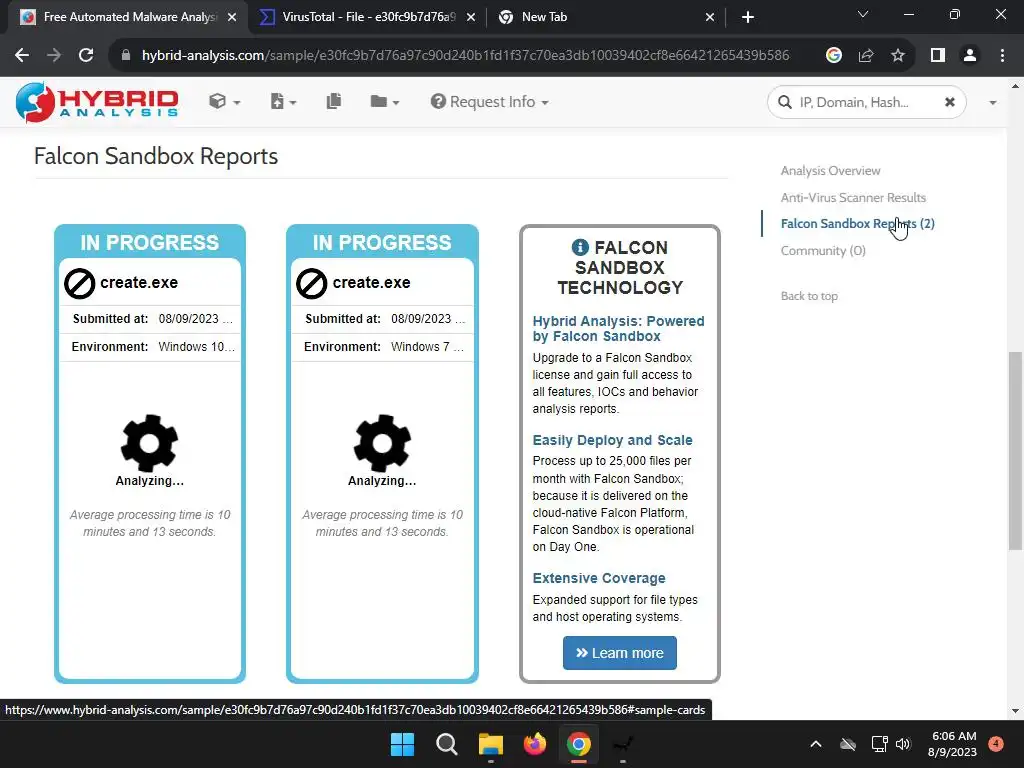Open the Chrome three-dot menu
Viewport: 1024px width, 768px height.
tap(1002, 56)
